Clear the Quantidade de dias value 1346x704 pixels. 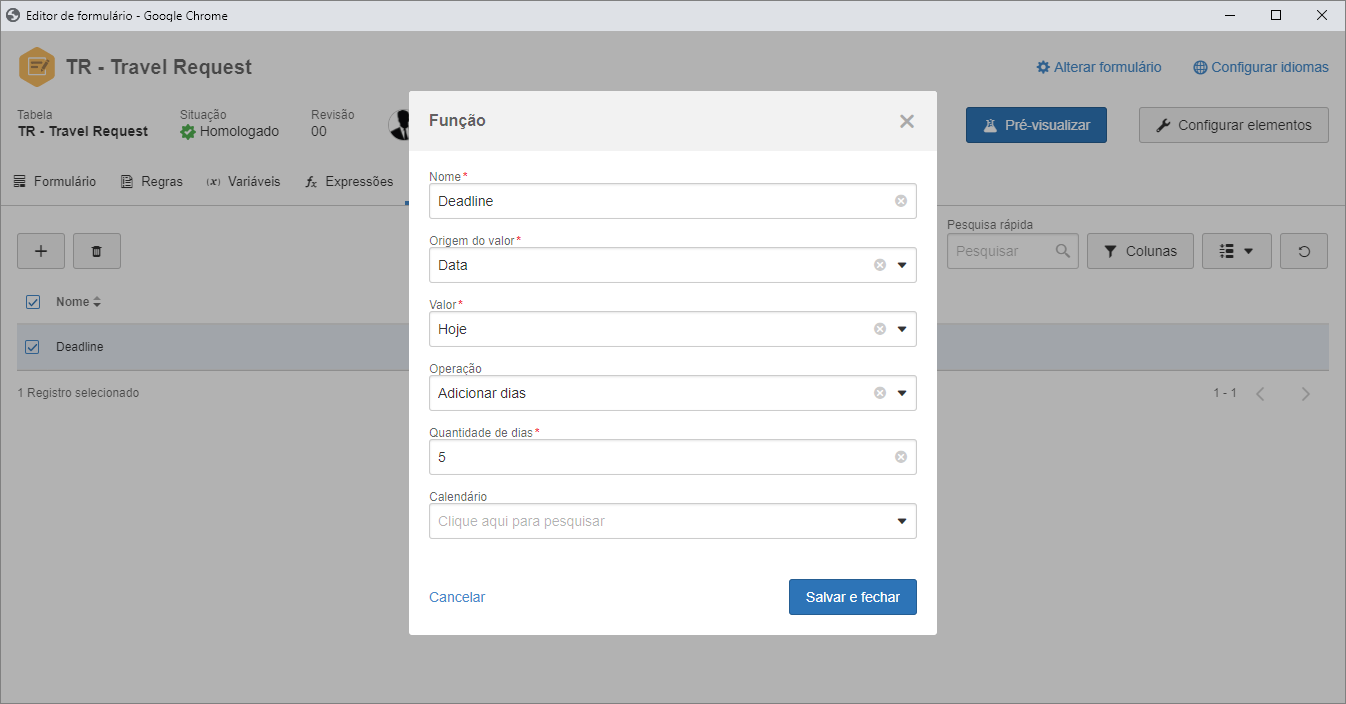point(901,457)
